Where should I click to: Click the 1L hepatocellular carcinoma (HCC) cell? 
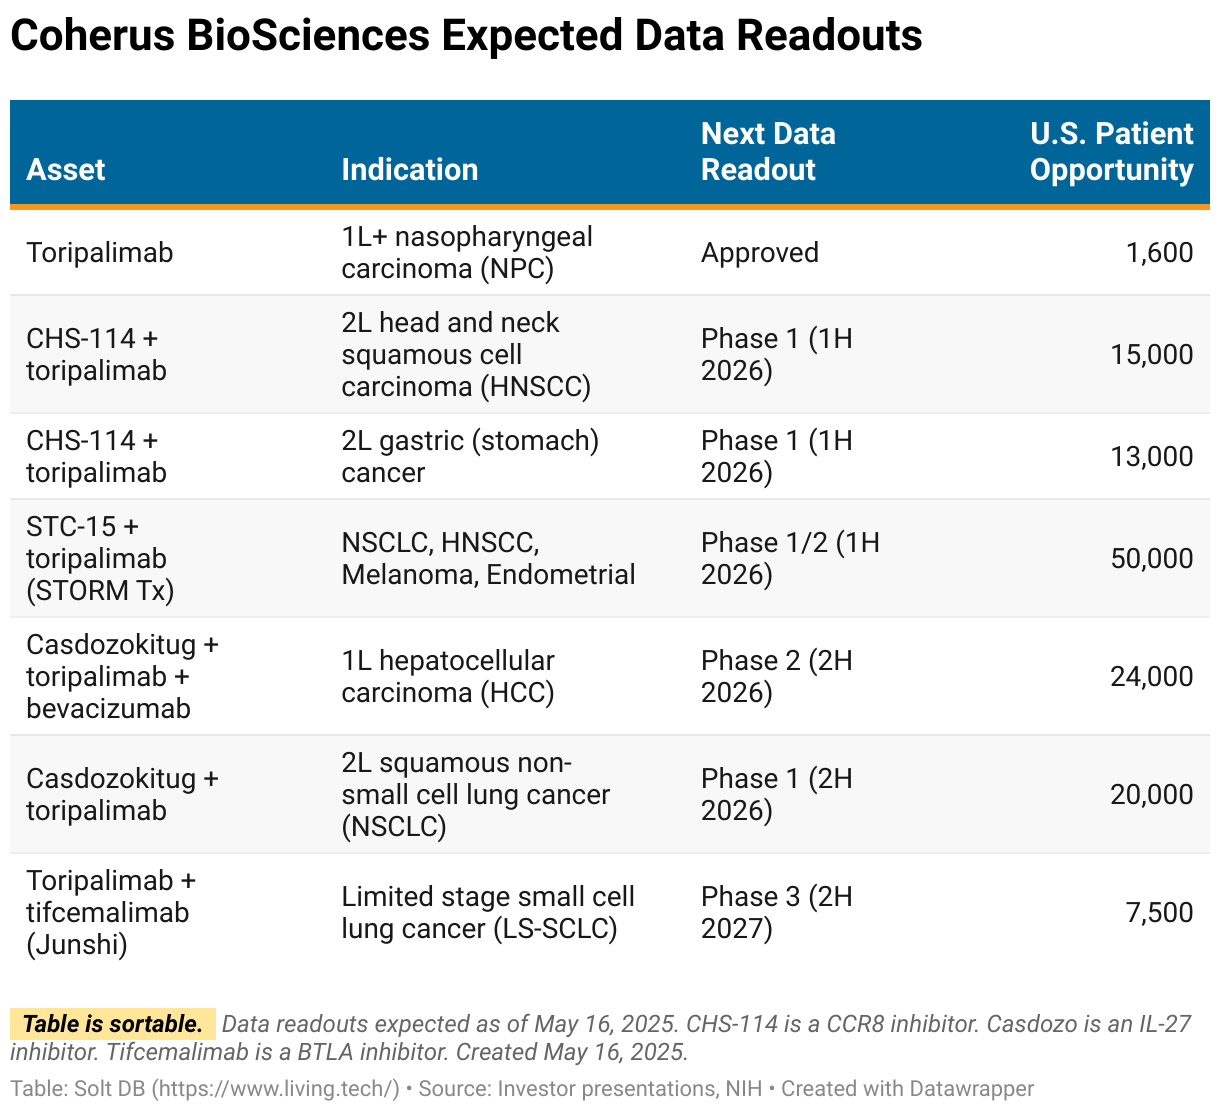point(448,677)
